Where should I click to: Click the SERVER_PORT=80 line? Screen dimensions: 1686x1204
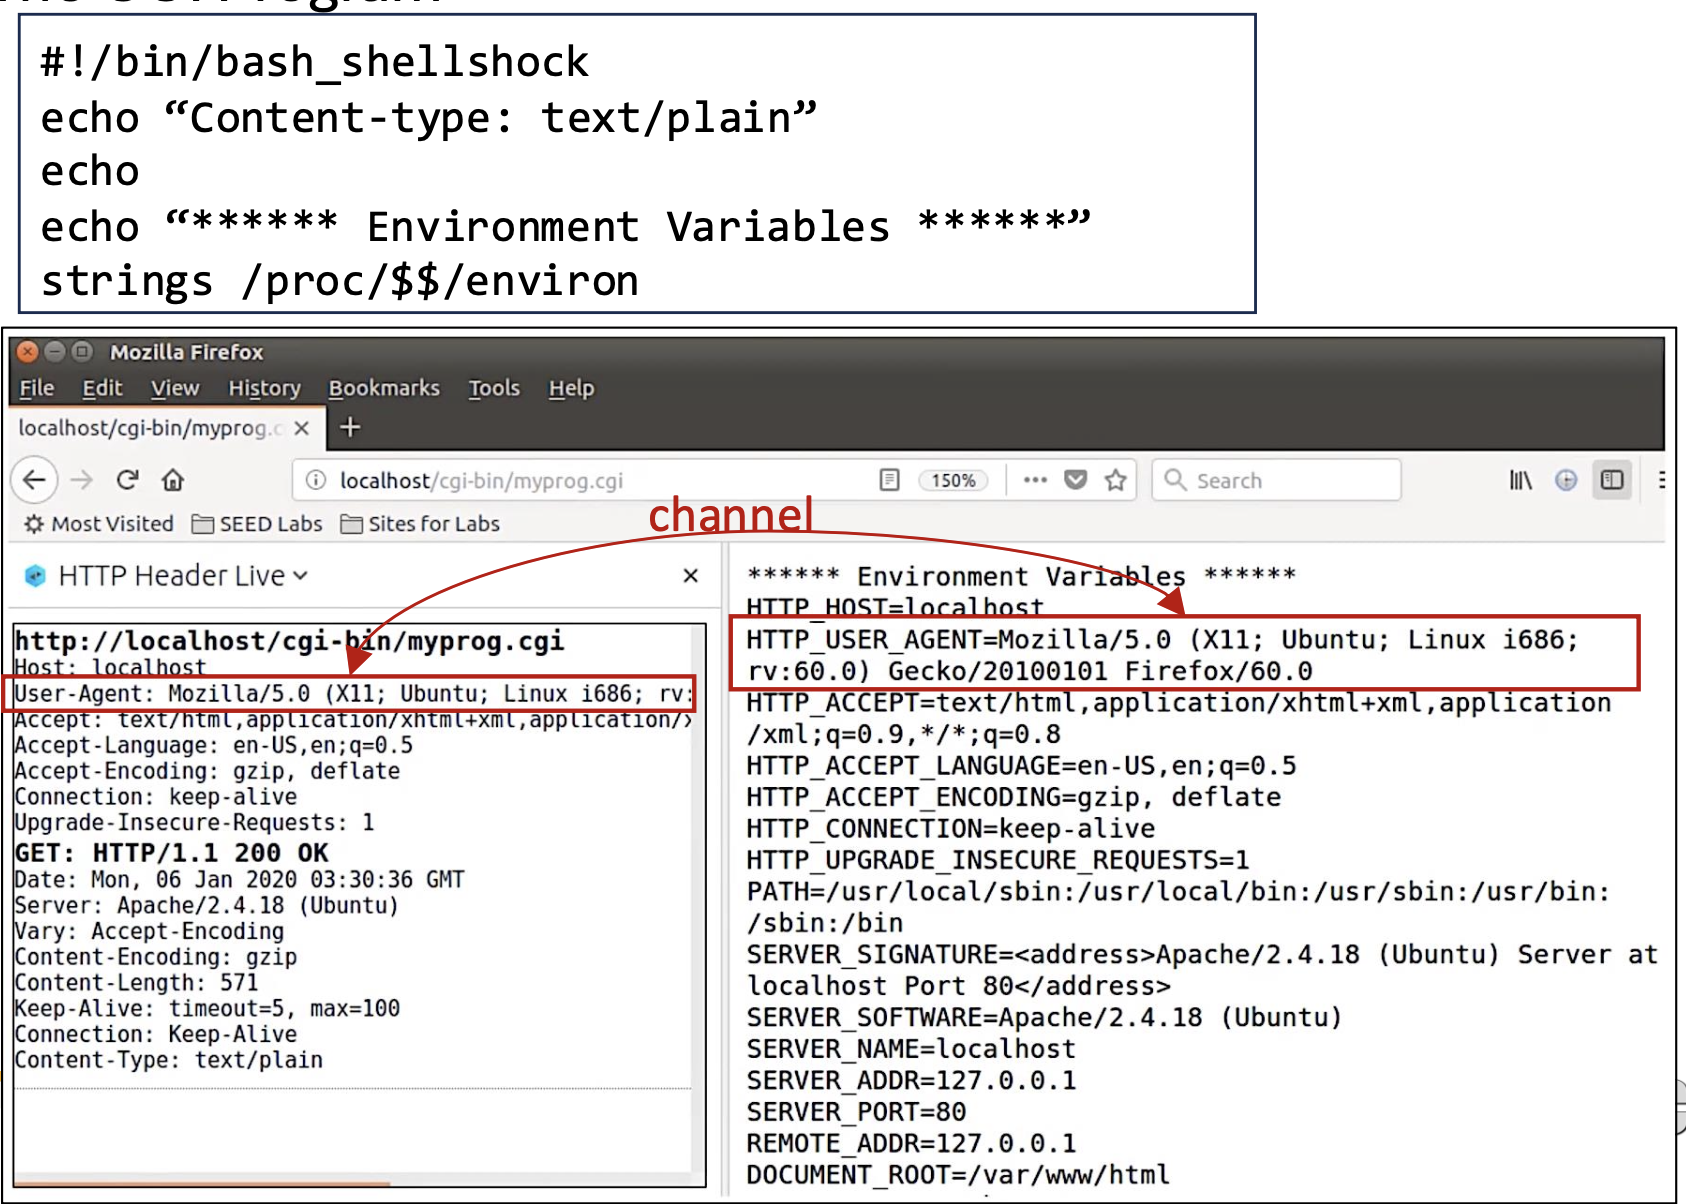(x=856, y=1112)
